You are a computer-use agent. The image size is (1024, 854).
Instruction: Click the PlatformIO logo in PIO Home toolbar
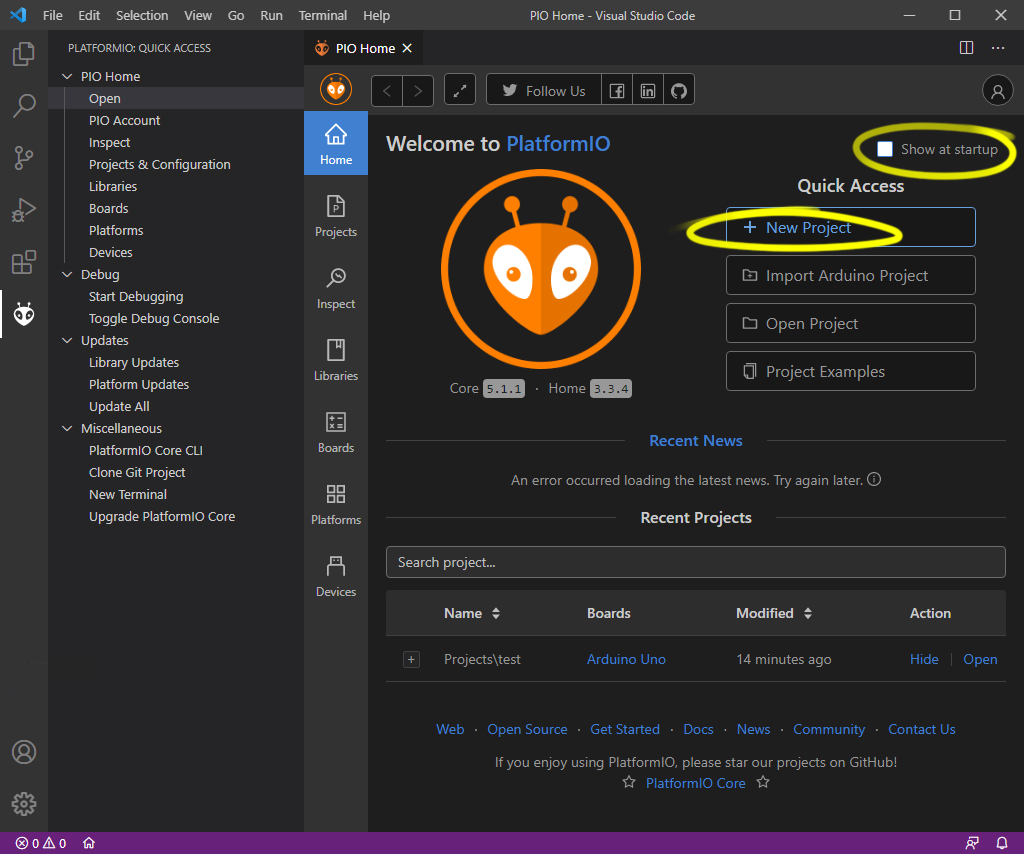tap(336, 89)
